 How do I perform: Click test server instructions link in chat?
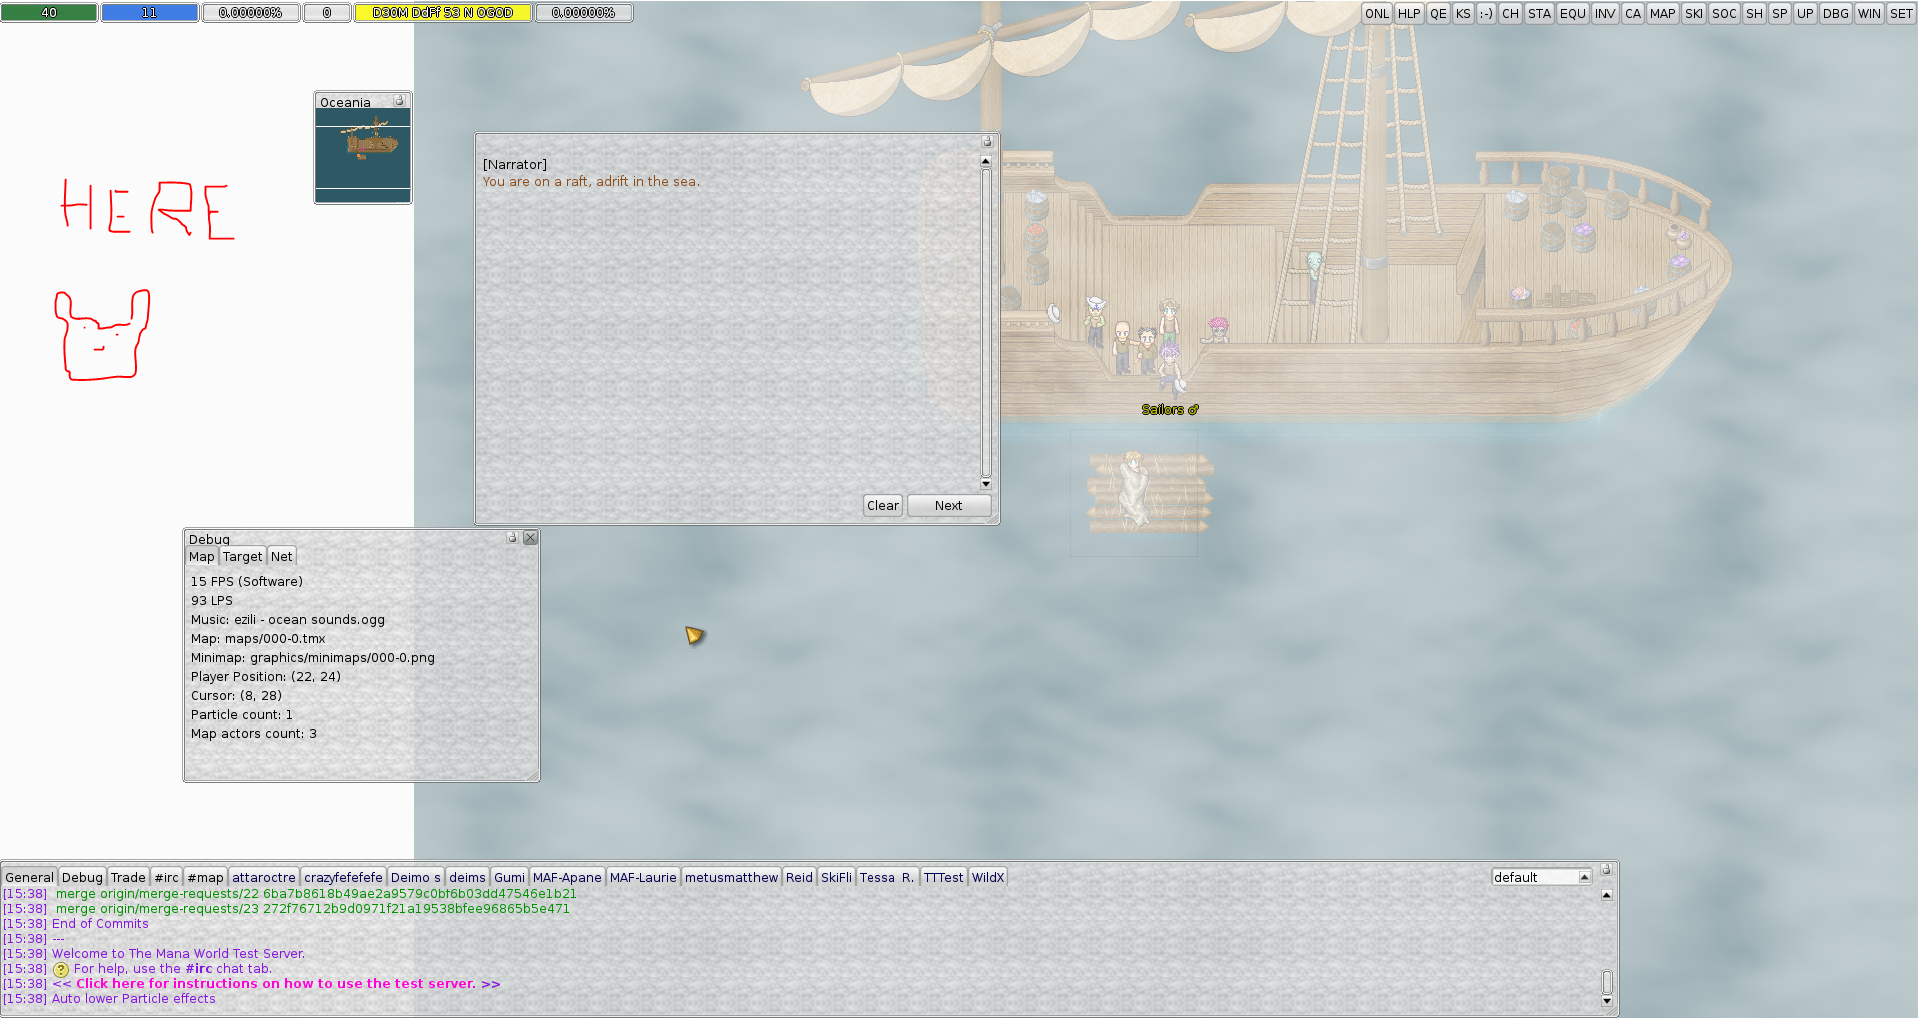pyautogui.click(x=276, y=984)
